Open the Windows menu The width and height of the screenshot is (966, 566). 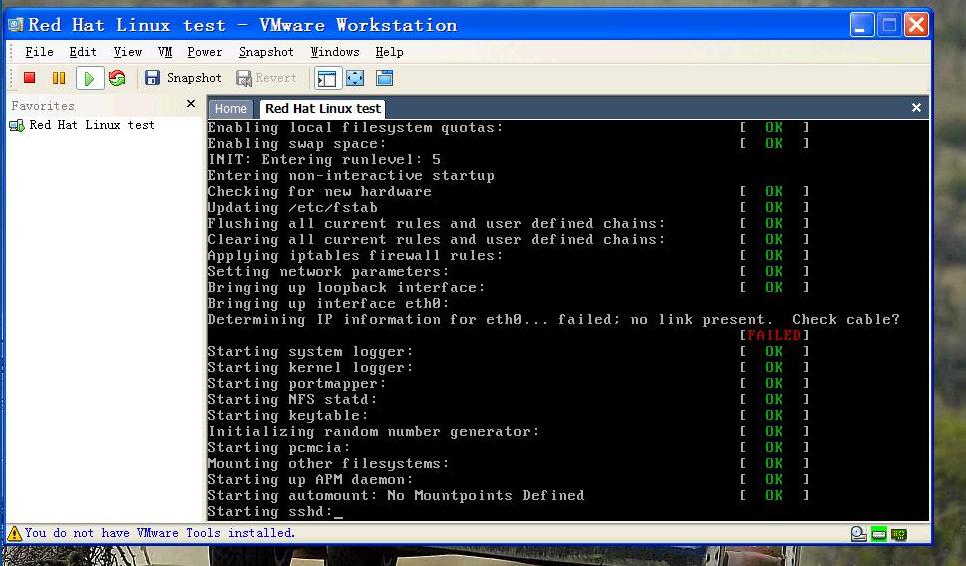pyautogui.click(x=335, y=52)
